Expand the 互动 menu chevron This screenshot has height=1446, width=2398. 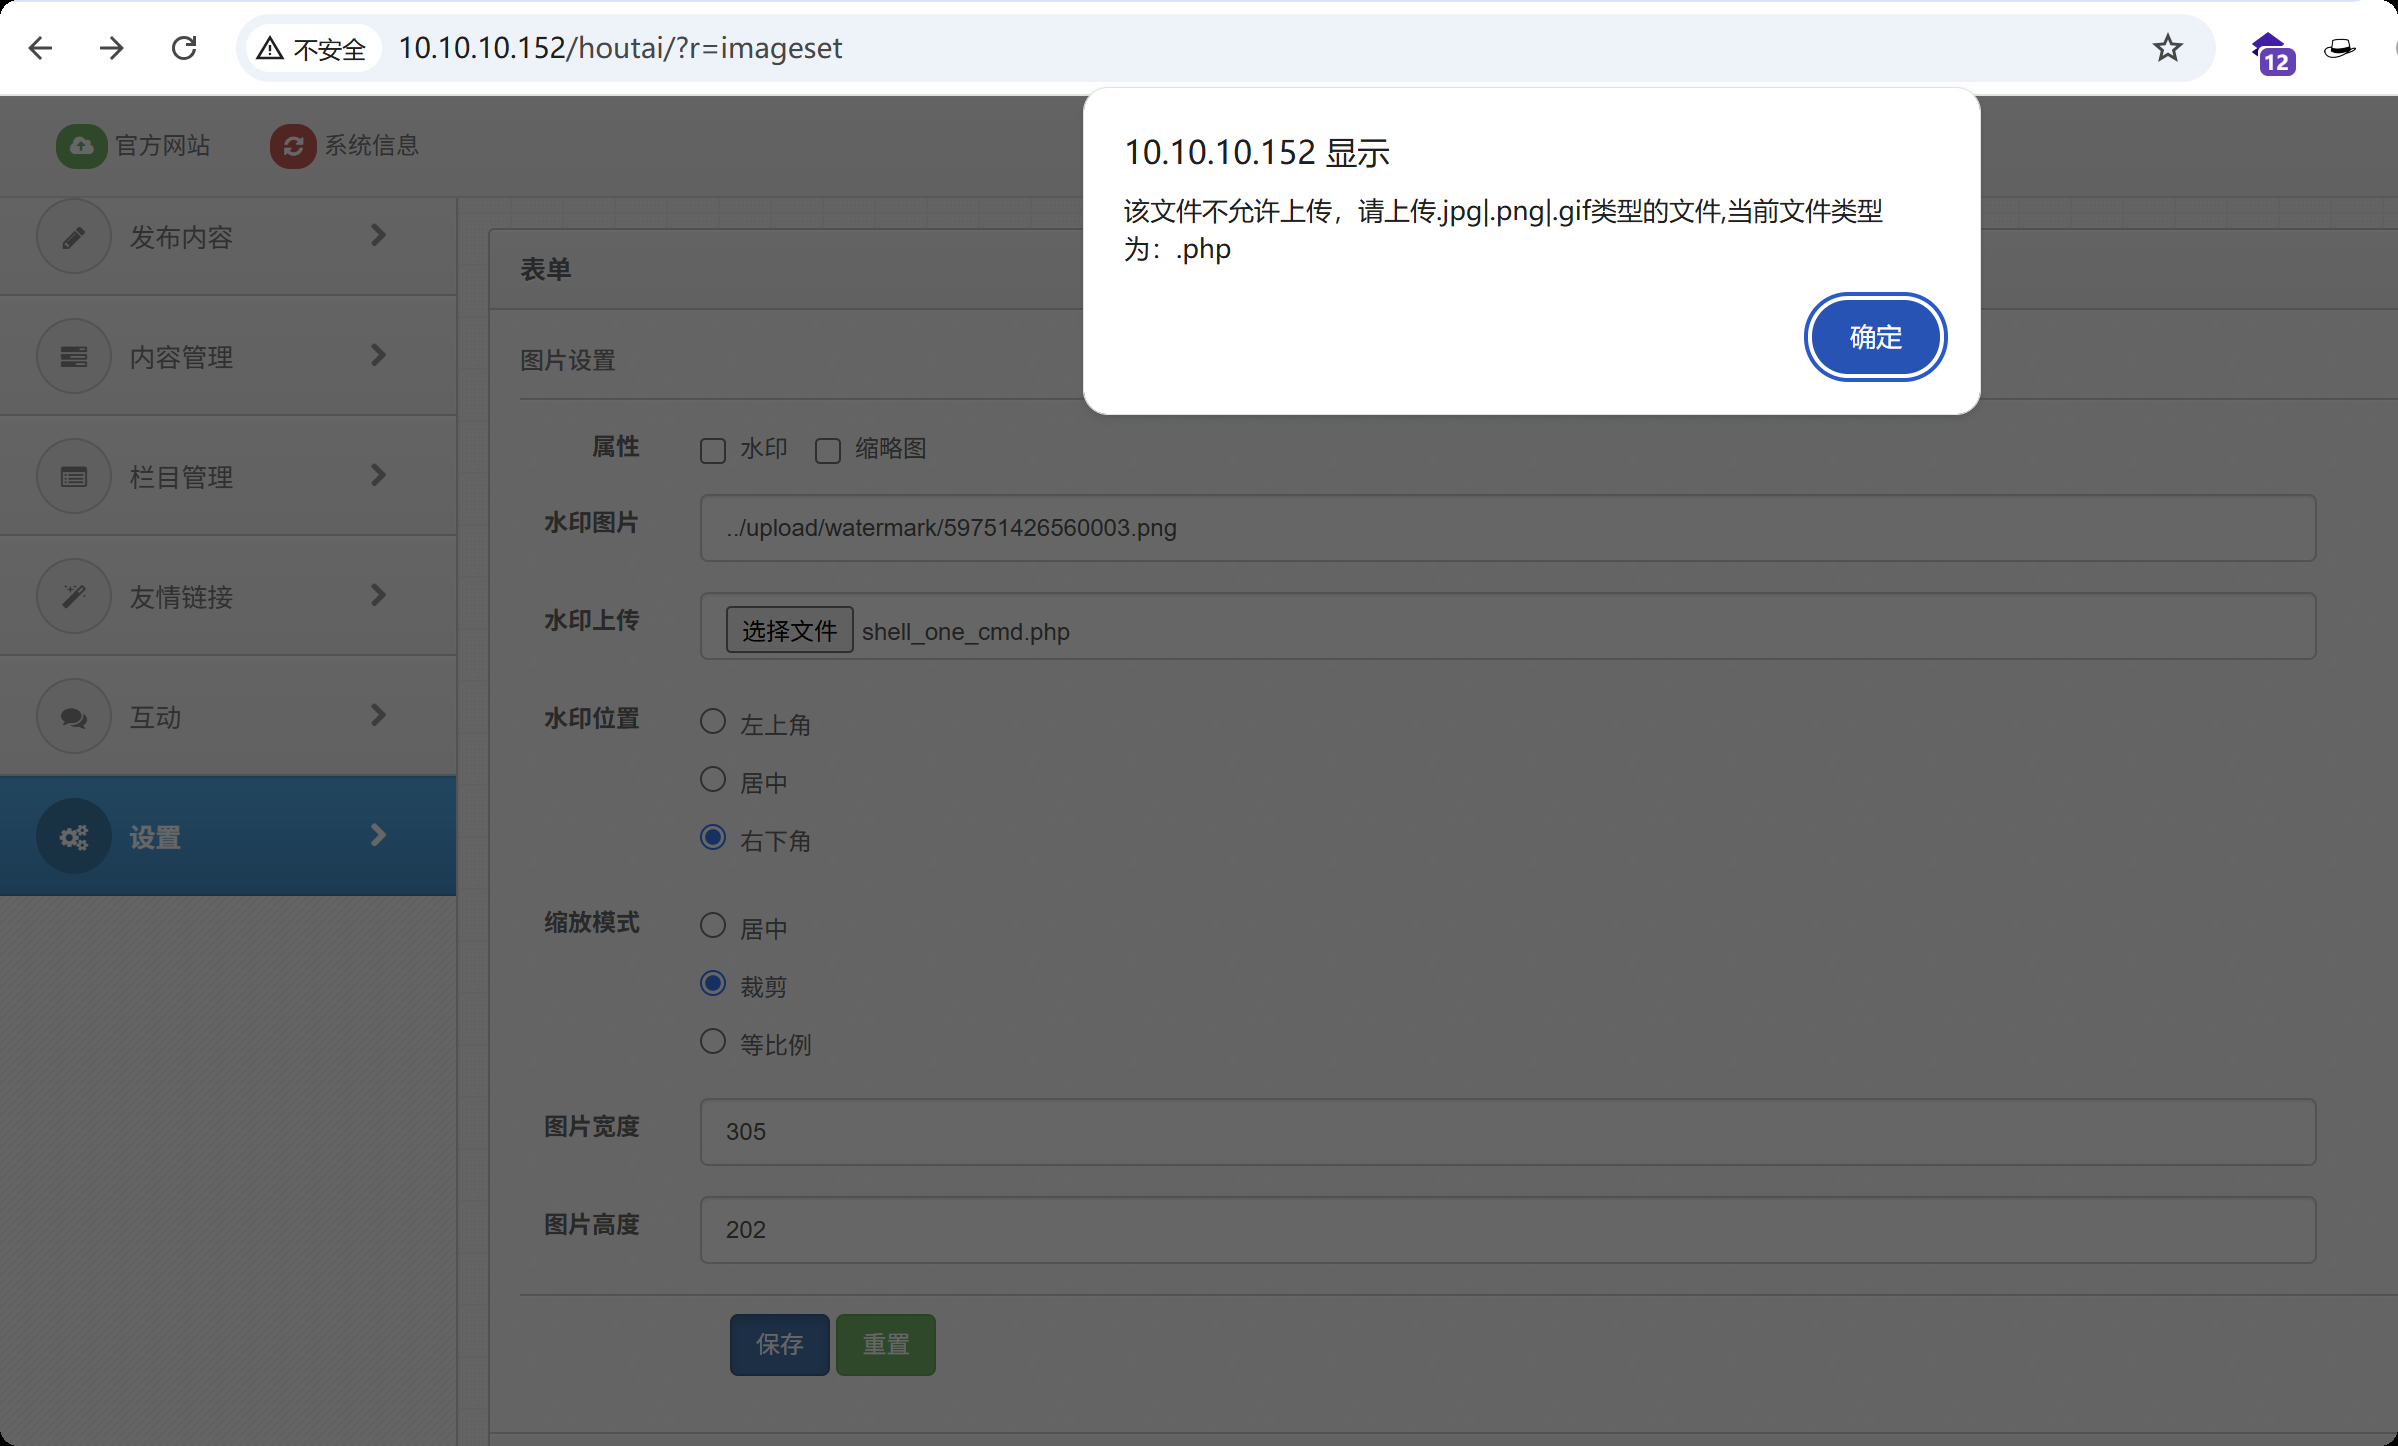coord(378,715)
